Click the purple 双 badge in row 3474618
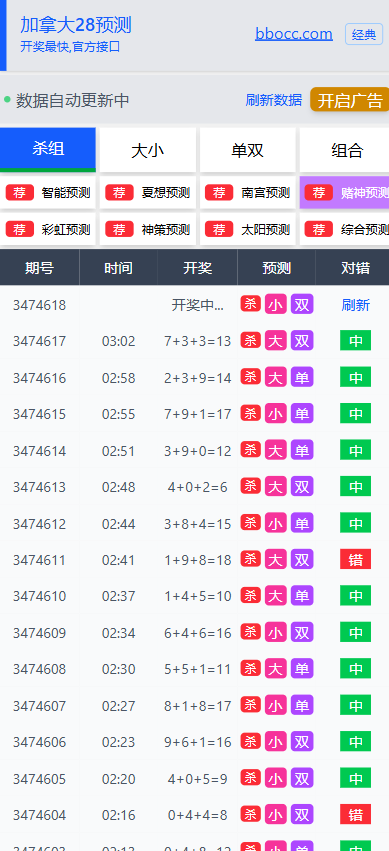This screenshot has width=389, height=851. [302, 304]
